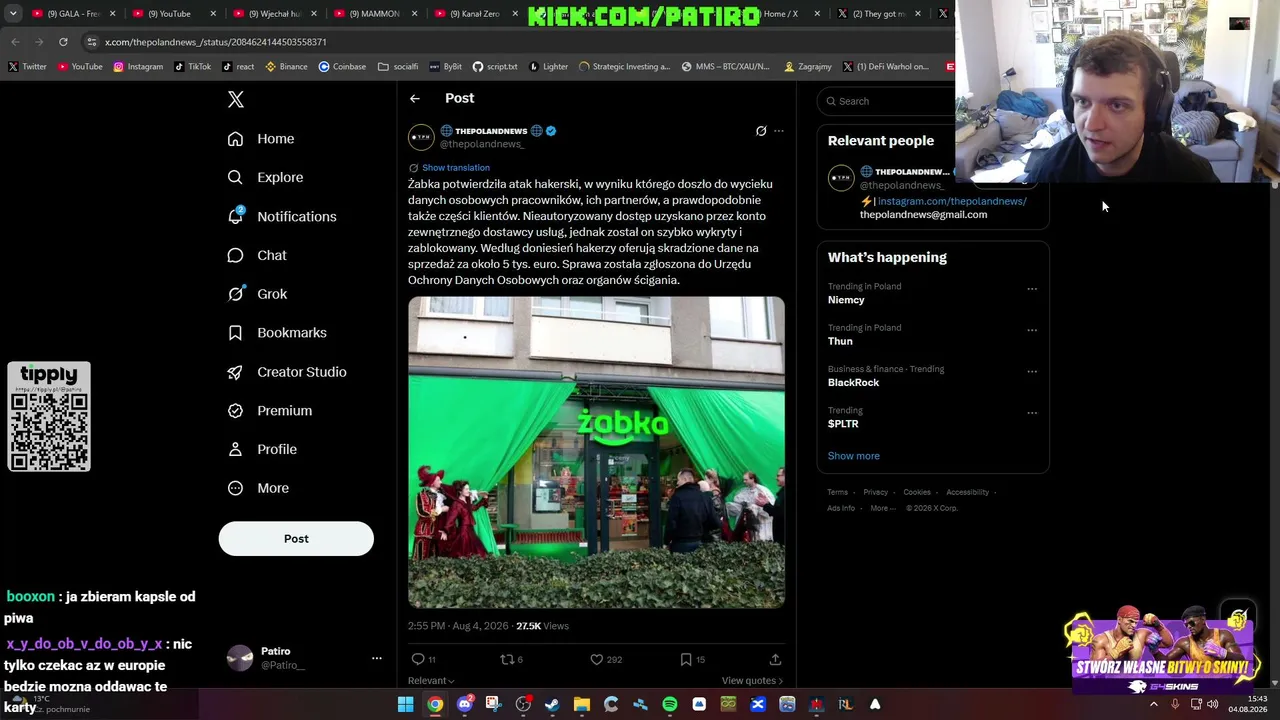Open Spotify from the taskbar
1280x720 pixels.
[x=670, y=704]
